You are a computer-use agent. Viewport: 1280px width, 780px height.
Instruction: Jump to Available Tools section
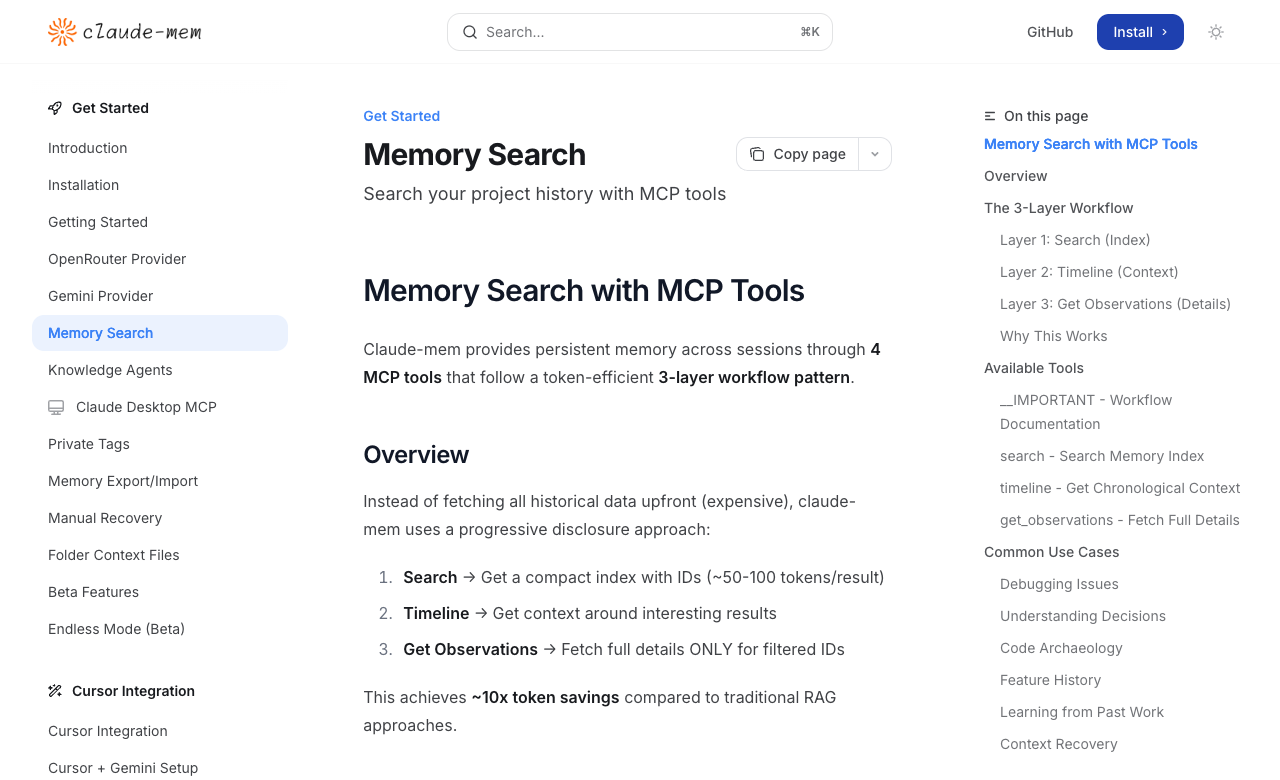pyautogui.click(x=1034, y=368)
